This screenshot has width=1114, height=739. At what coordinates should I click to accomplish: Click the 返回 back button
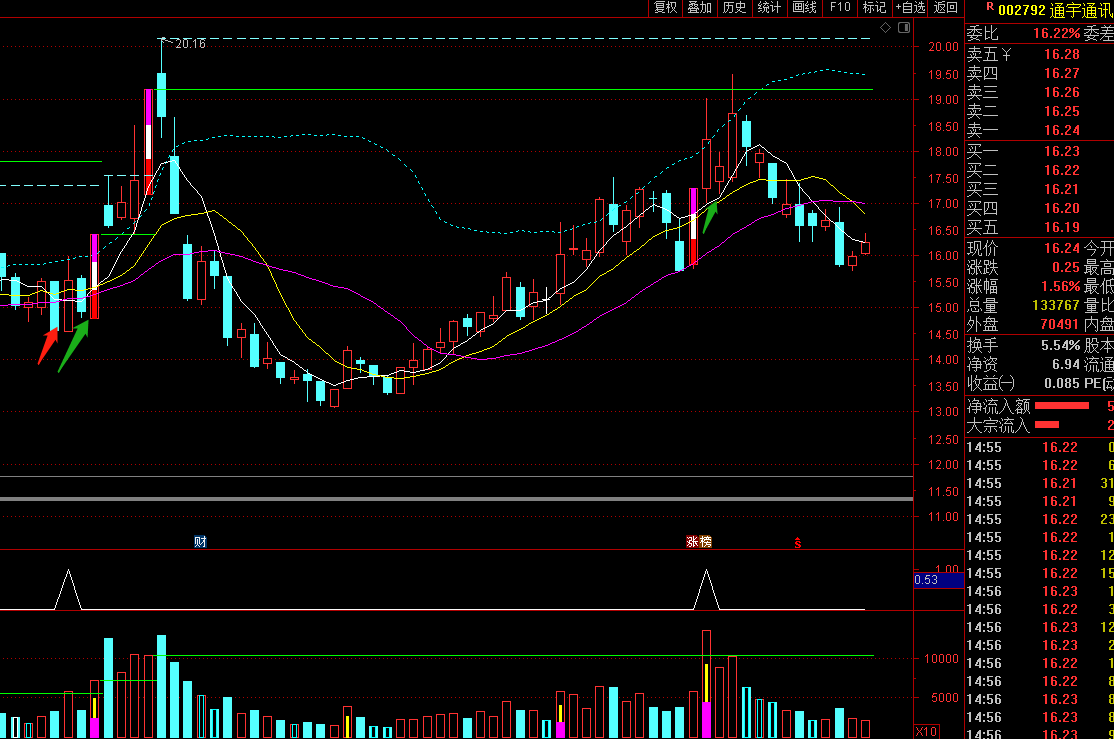point(946,7)
